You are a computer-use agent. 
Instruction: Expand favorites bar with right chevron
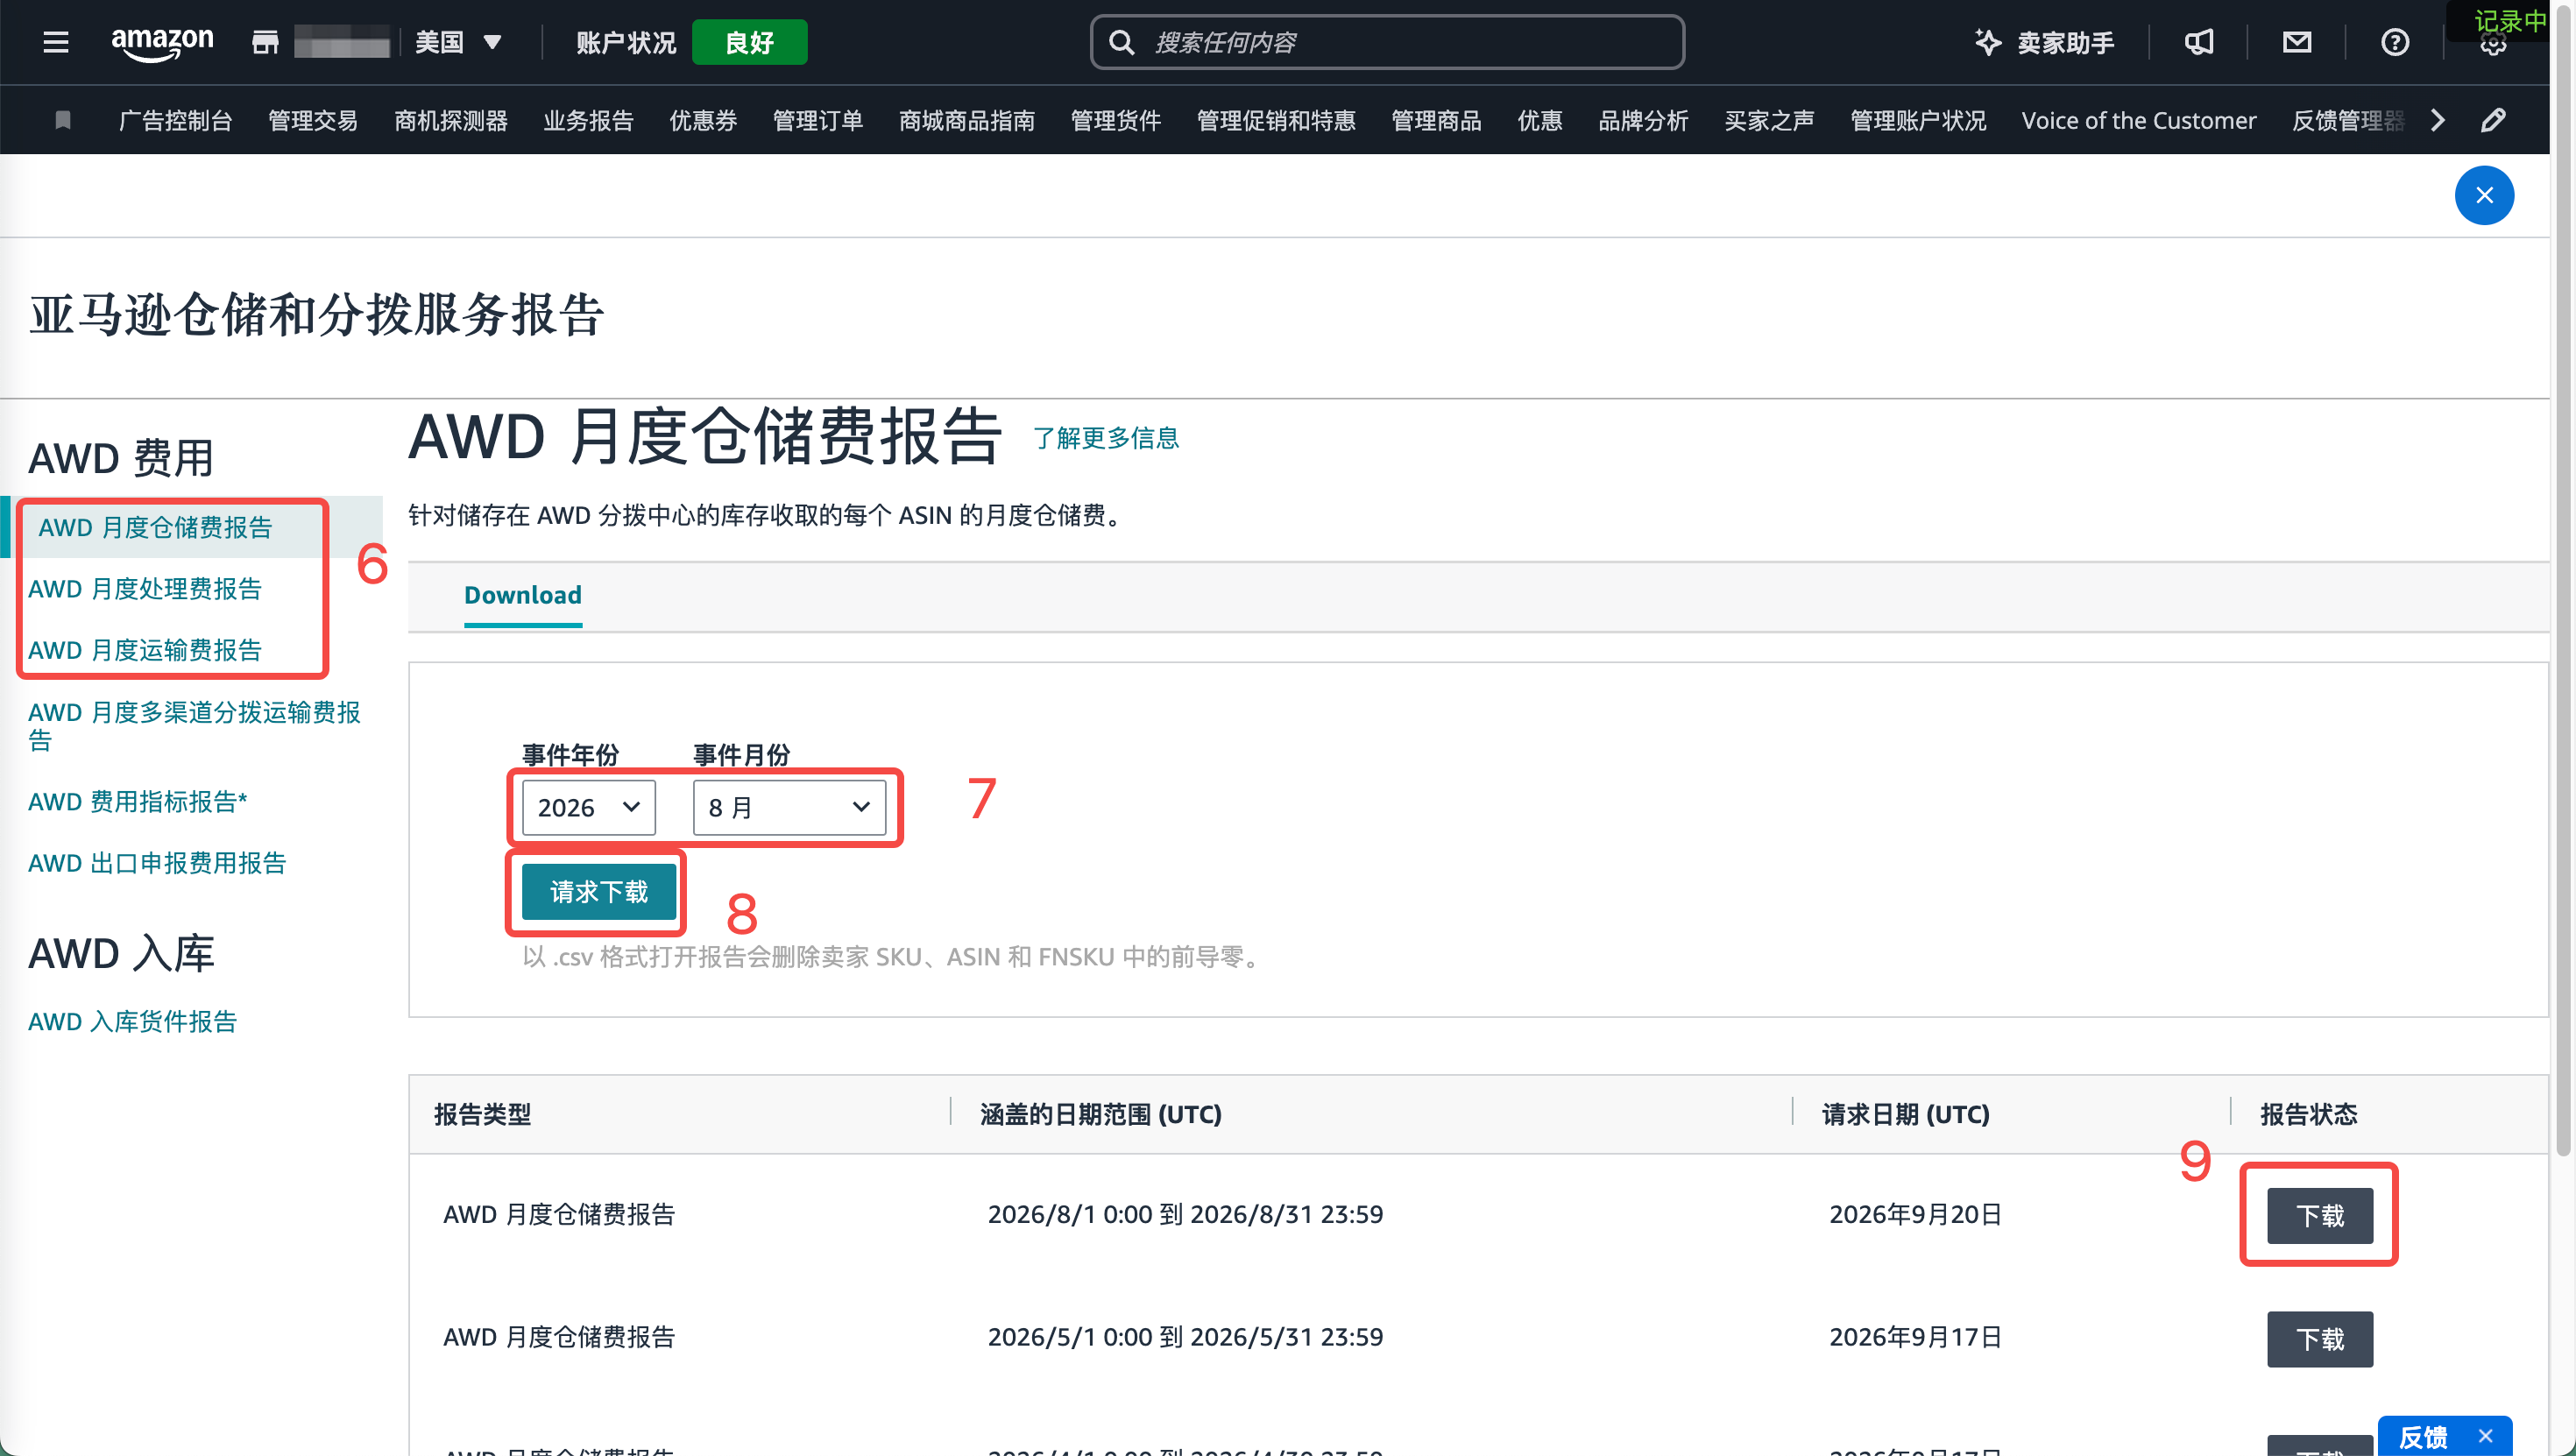(2438, 120)
